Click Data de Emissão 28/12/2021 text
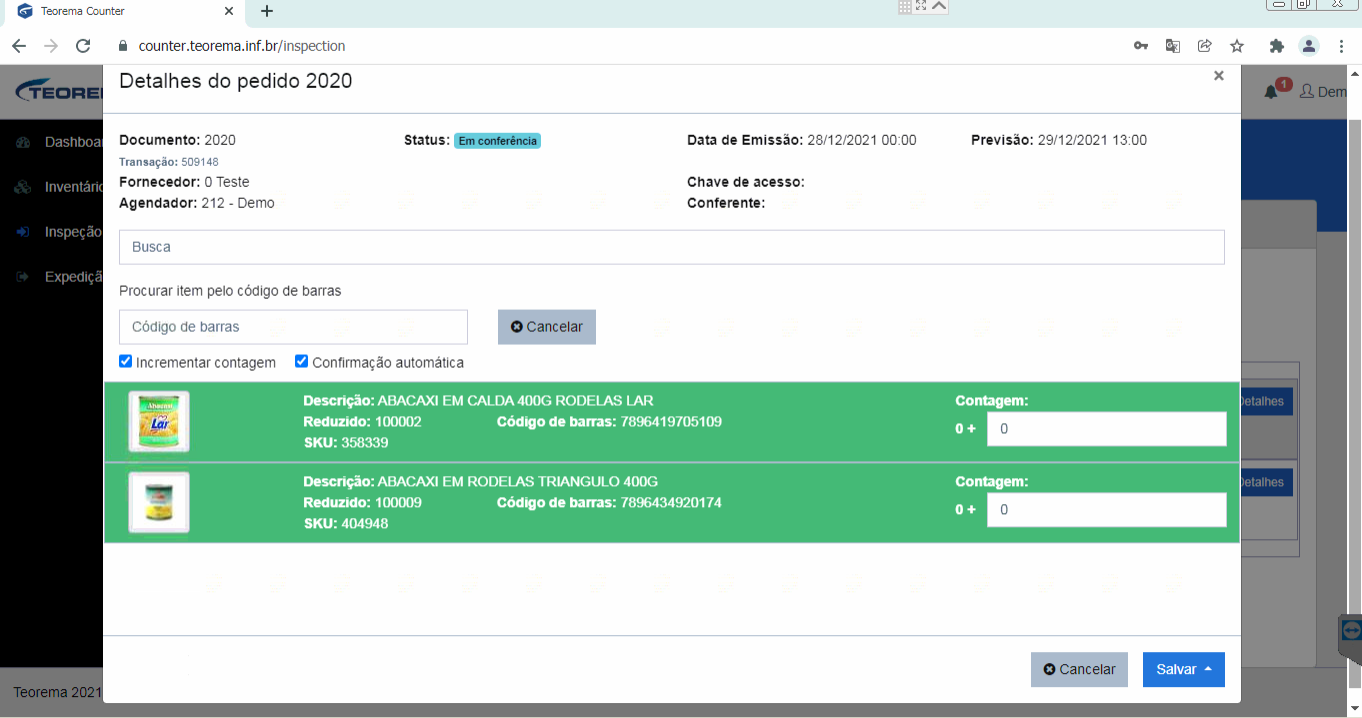The width and height of the screenshot is (1362, 718). pos(802,140)
